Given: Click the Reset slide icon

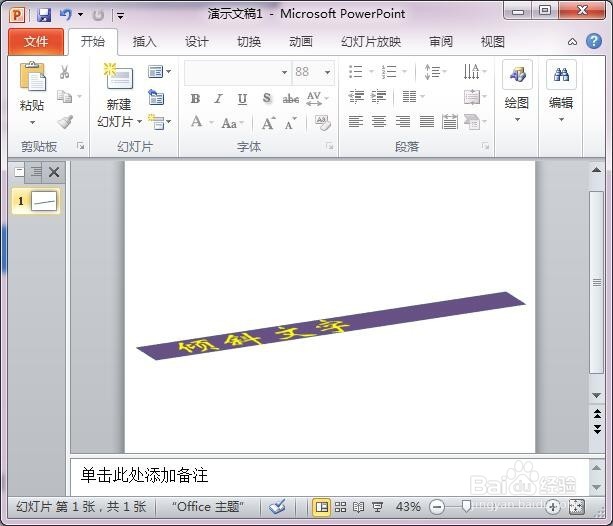Looking at the screenshot, I should [x=156, y=97].
